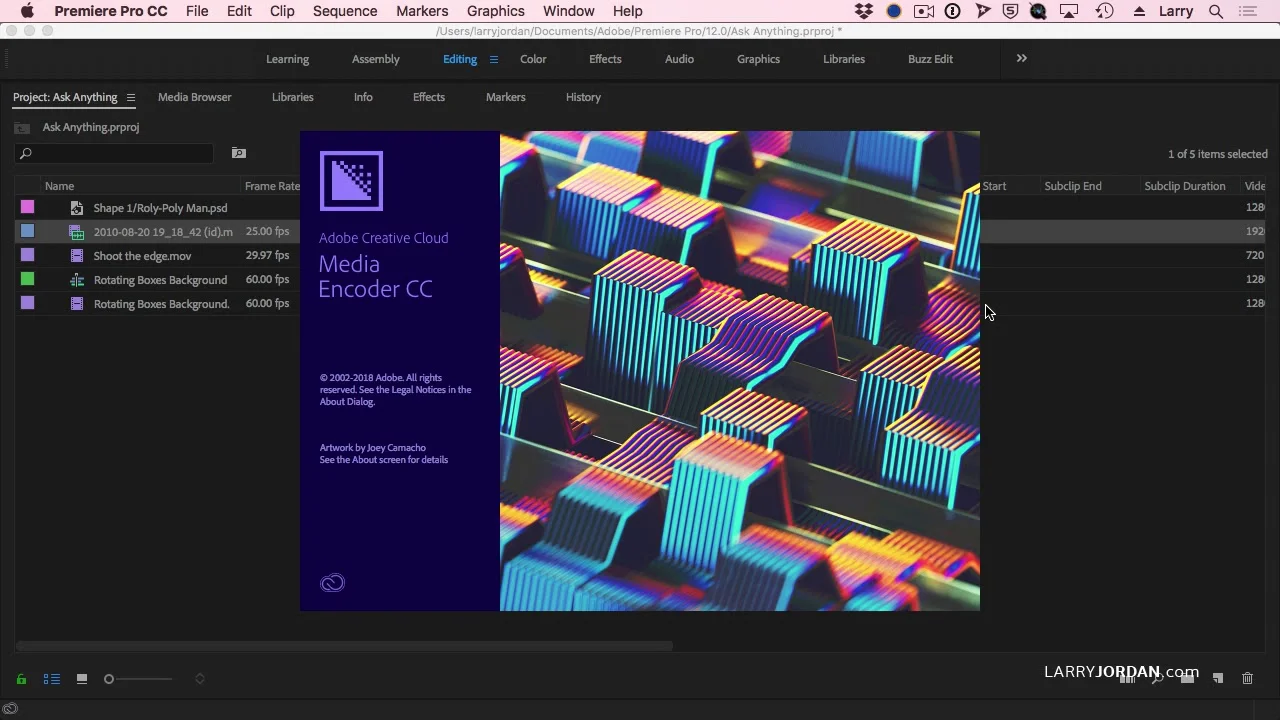Click the screen recording camera menu icon

tap(924, 11)
